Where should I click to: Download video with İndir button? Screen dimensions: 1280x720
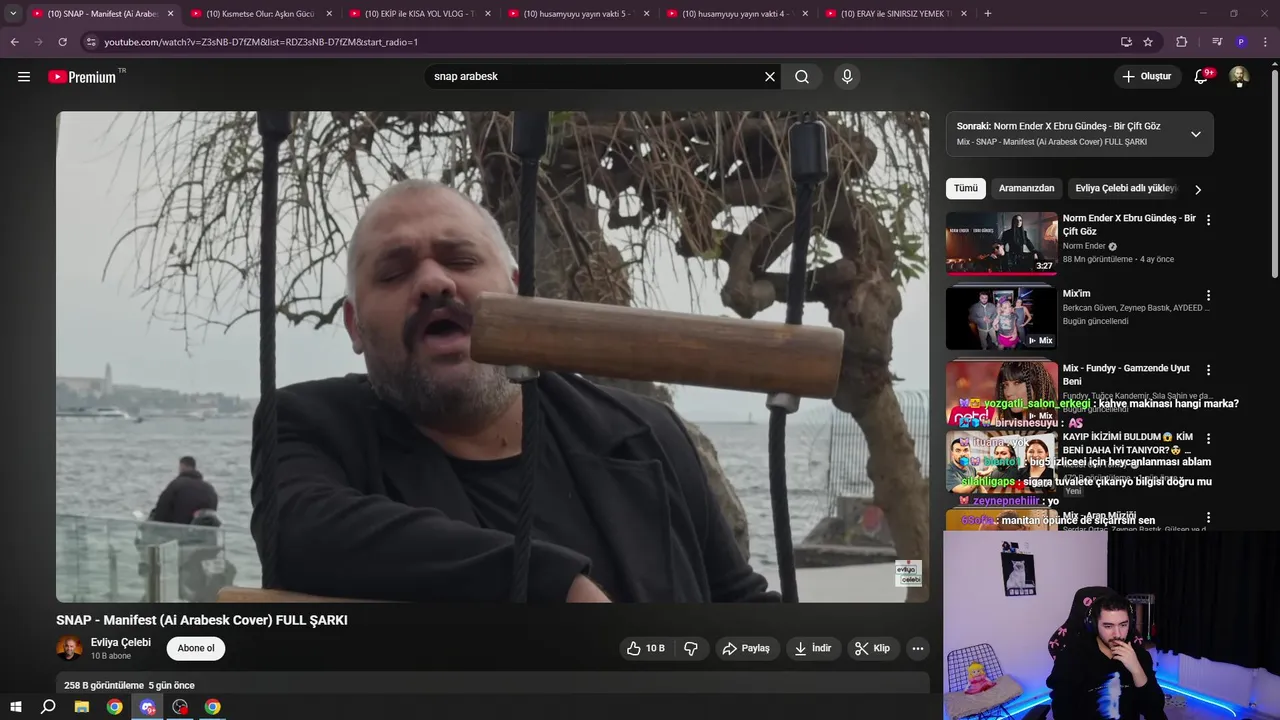click(x=813, y=648)
